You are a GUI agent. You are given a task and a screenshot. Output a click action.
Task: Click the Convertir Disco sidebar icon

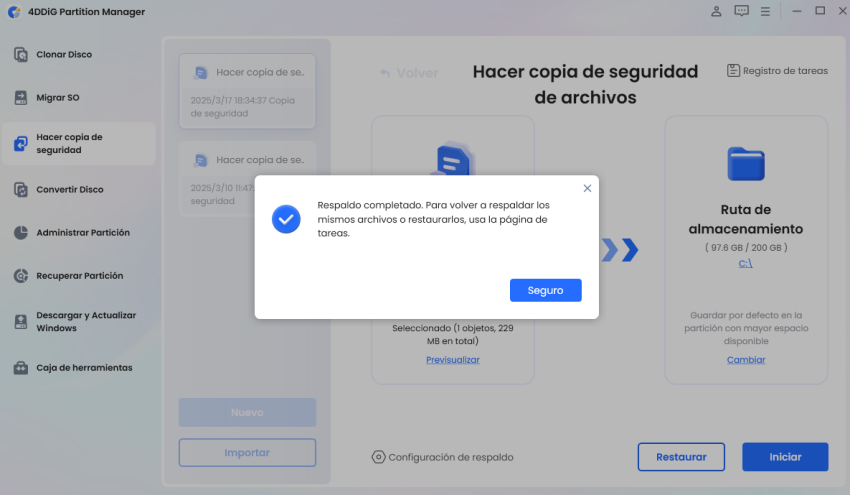click(21, 190)
